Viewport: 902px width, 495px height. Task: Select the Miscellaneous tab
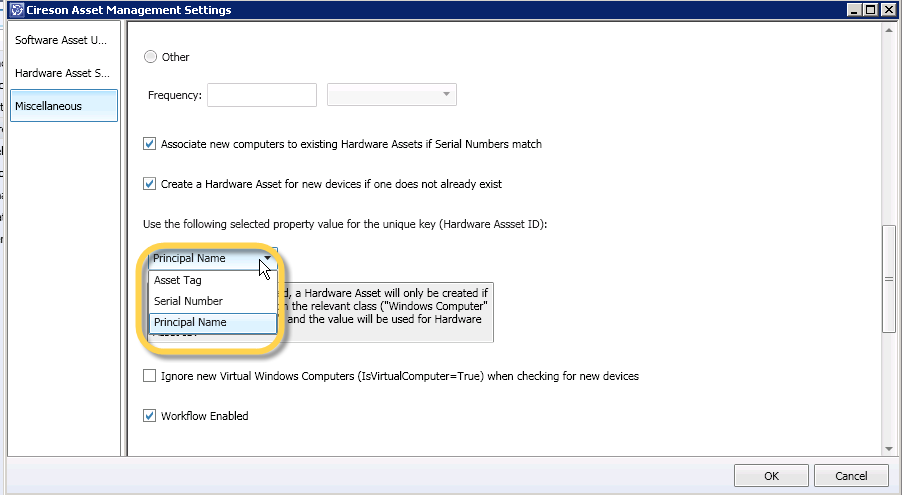pos(63,106)
